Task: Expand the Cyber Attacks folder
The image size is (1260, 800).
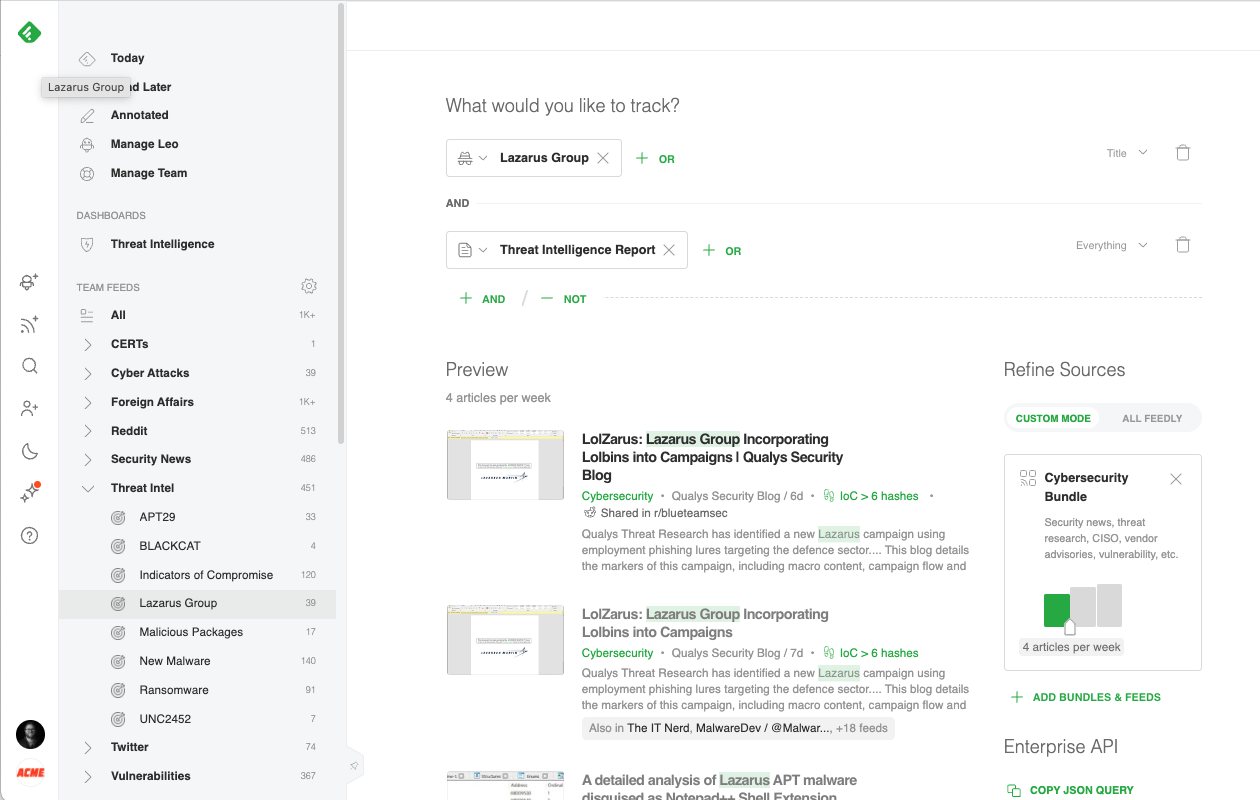Action: click(88, 373)
